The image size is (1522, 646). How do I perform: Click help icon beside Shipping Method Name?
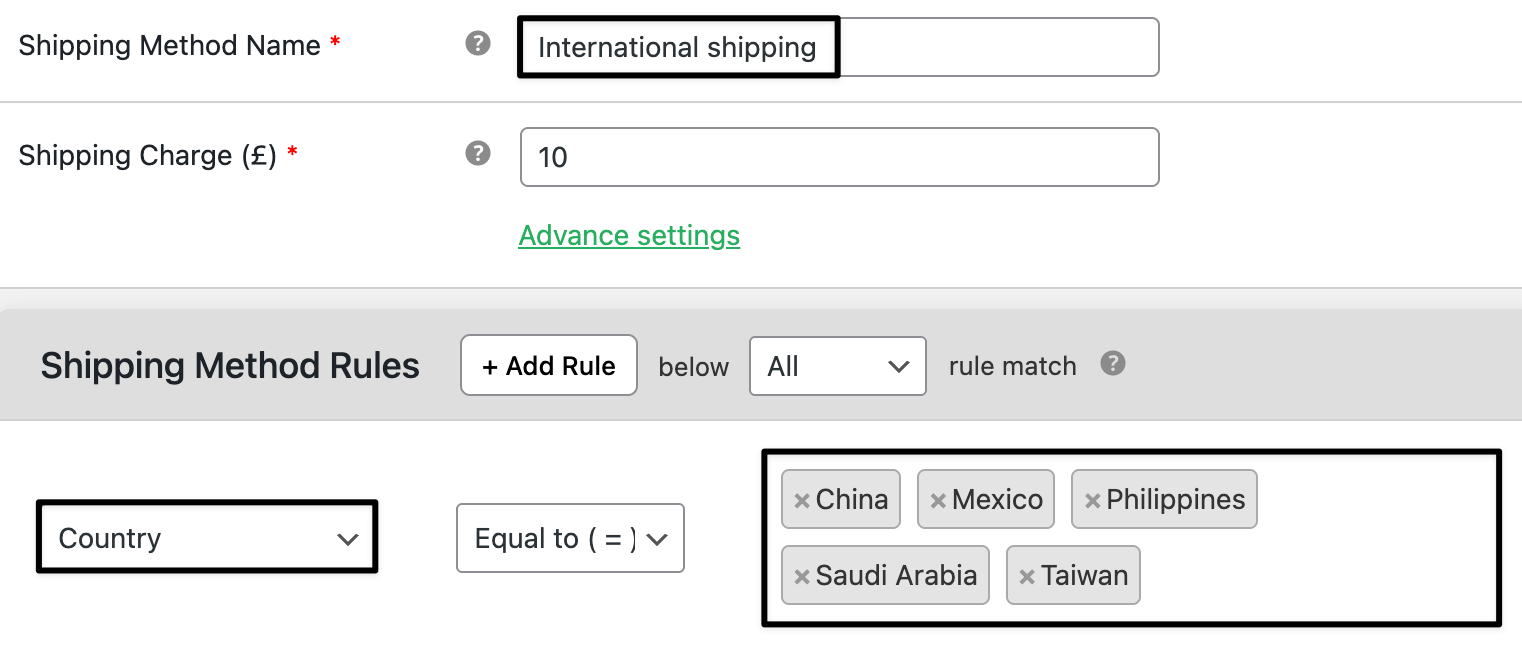point(479,44)
